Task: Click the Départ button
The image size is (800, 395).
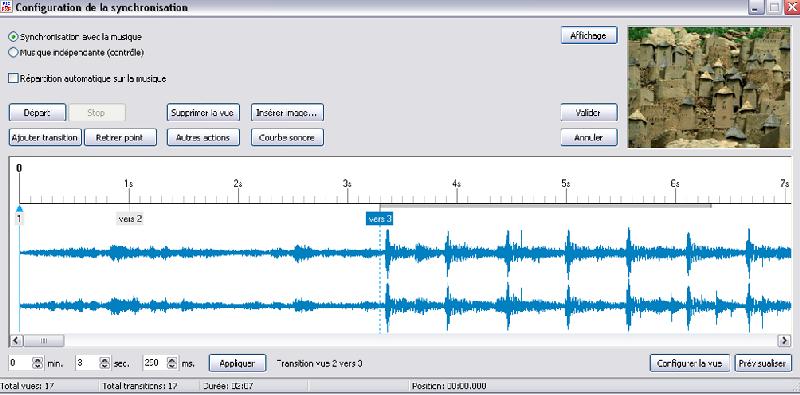Action: coord(37,113)
